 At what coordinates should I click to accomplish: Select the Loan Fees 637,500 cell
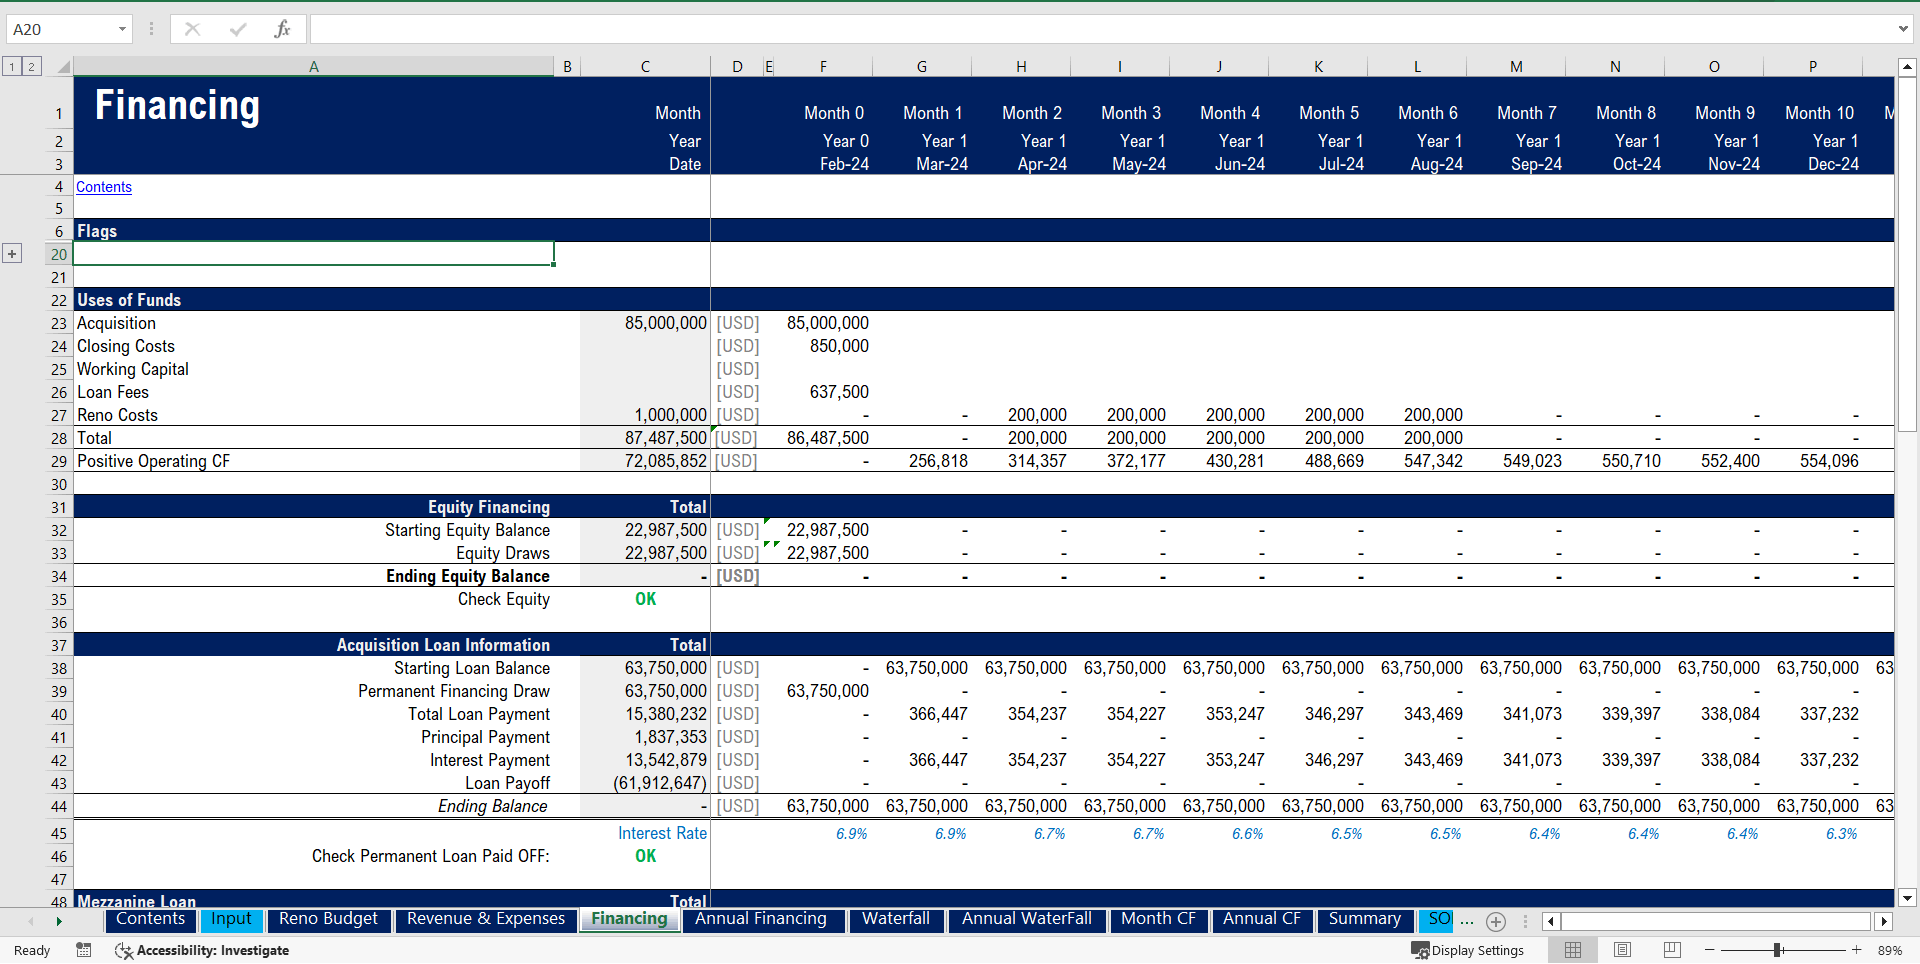(x=823, y=392)
